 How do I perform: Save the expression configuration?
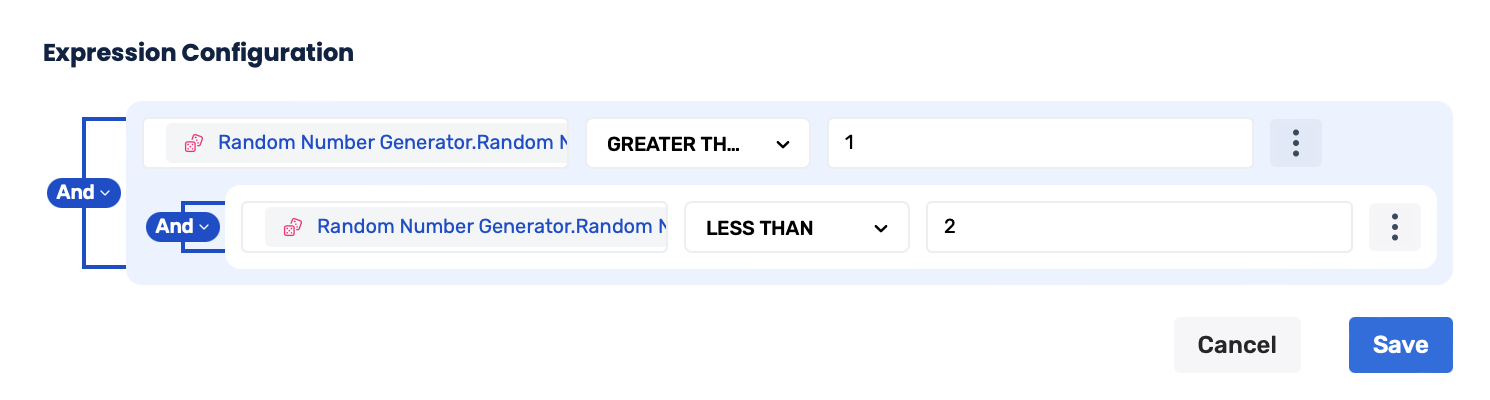pyautogui.click(x=1400, y=345)
